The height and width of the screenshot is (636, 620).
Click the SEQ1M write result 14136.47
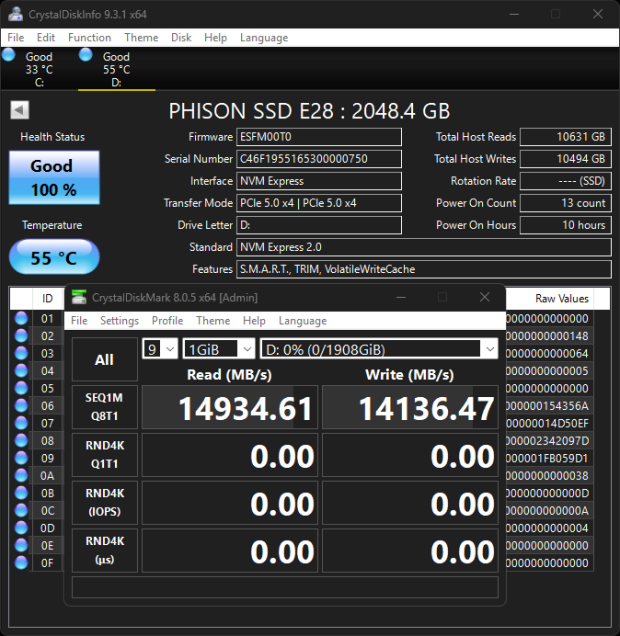pos(410,407)
